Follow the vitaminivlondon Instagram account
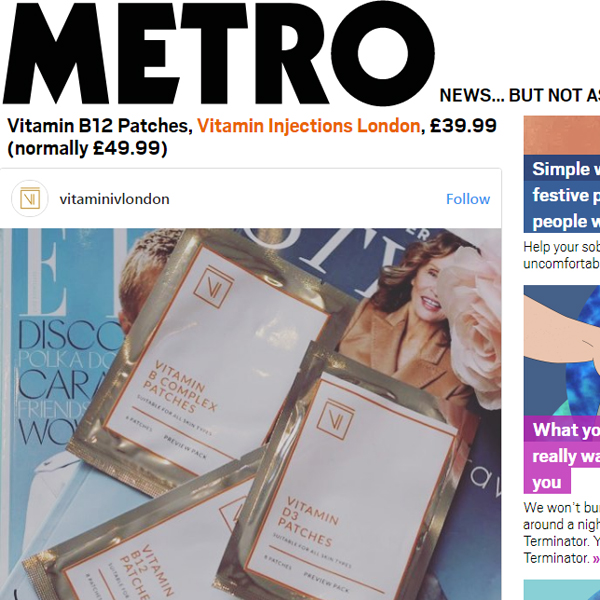The image size is (600, 600). pyautogui.click(x=468, y=199)
